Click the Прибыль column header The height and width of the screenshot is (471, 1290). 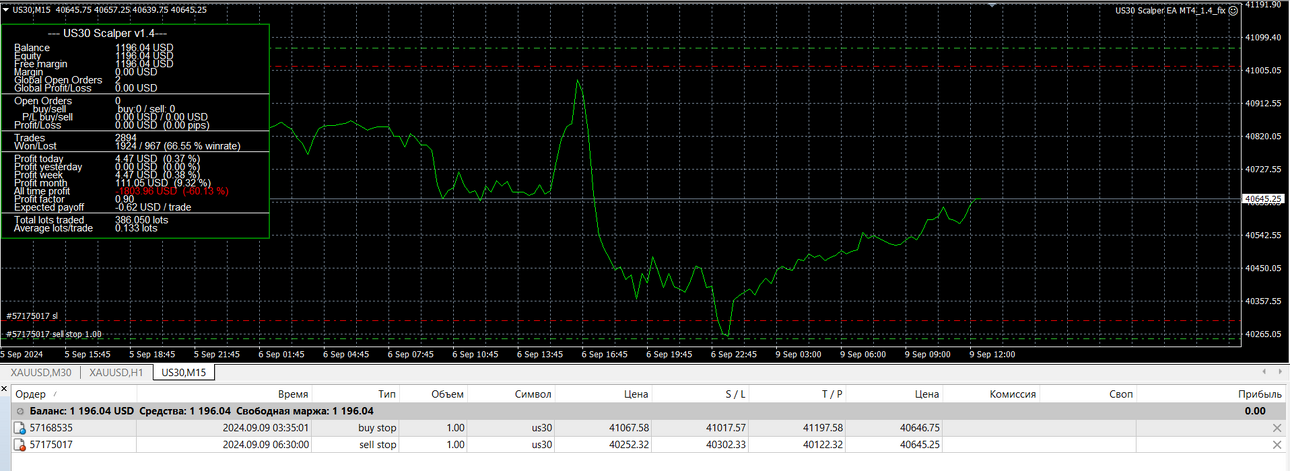coord(1260,394)
